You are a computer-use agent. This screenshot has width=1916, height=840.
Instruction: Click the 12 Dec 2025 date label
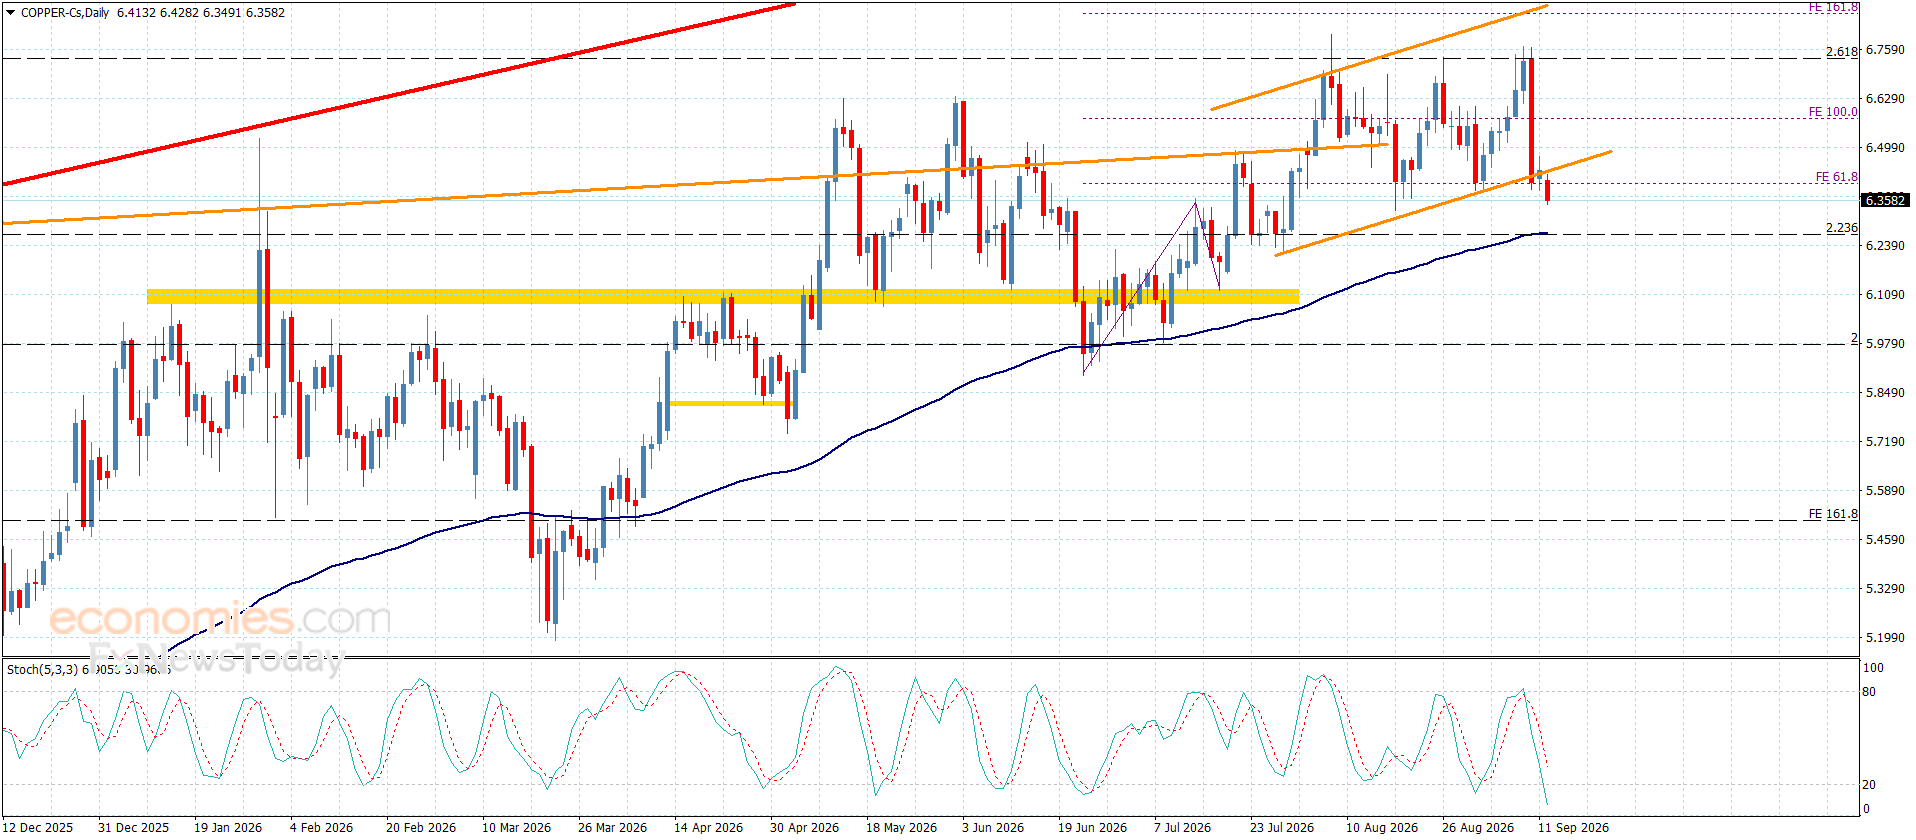[38, 828]
